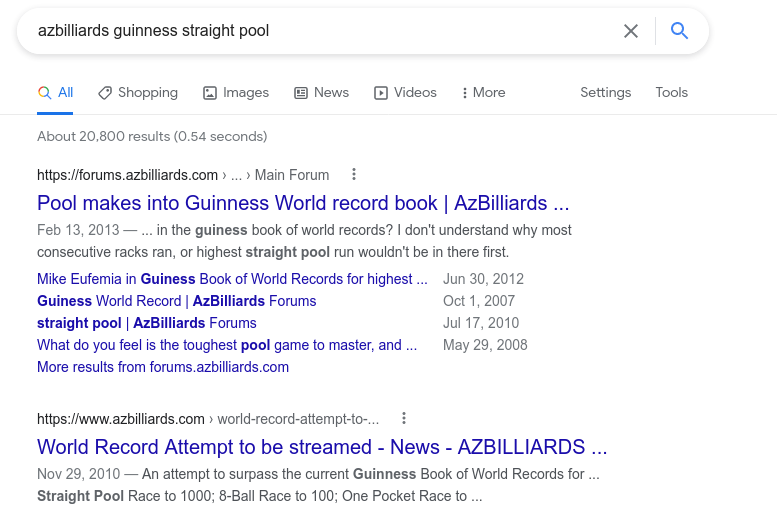Open the Settings menu
The image size is (777, 517).
click(605, 93)
